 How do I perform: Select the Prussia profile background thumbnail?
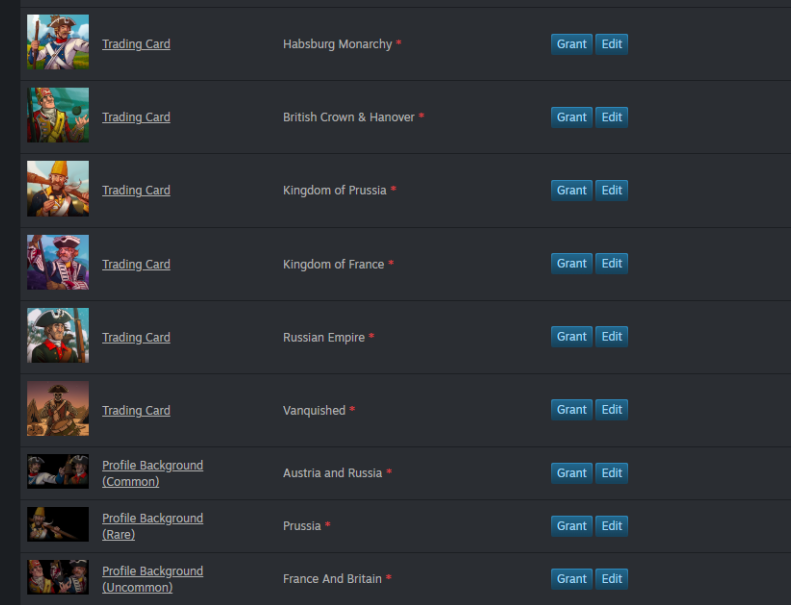[x=58, y=525]
